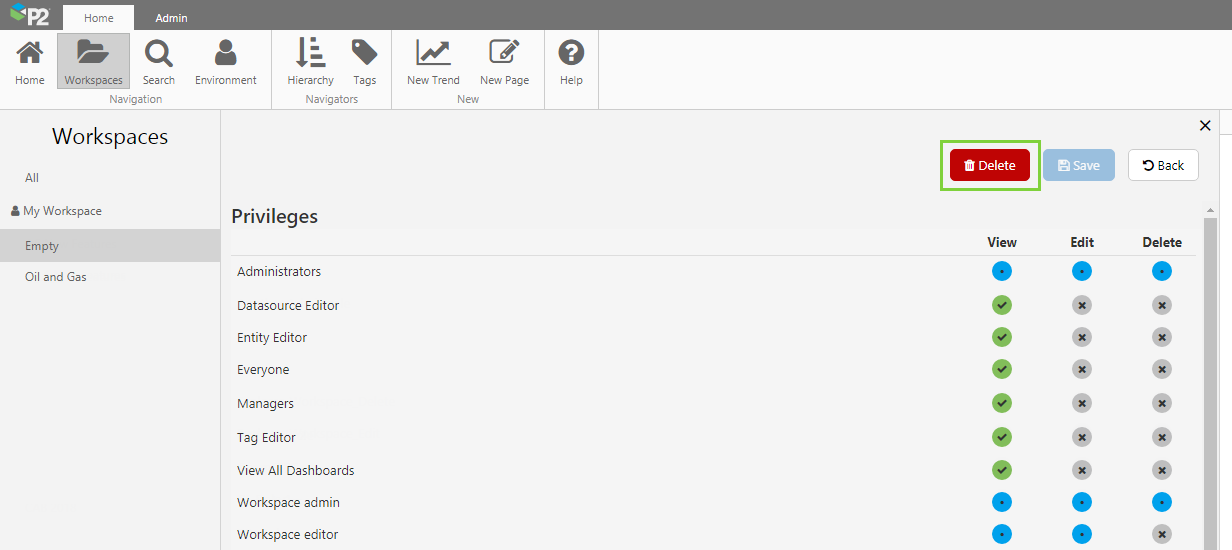The width and height of the screenshot is (1232, 550).
Task: Create a New Trend
Action: point(433,62)
